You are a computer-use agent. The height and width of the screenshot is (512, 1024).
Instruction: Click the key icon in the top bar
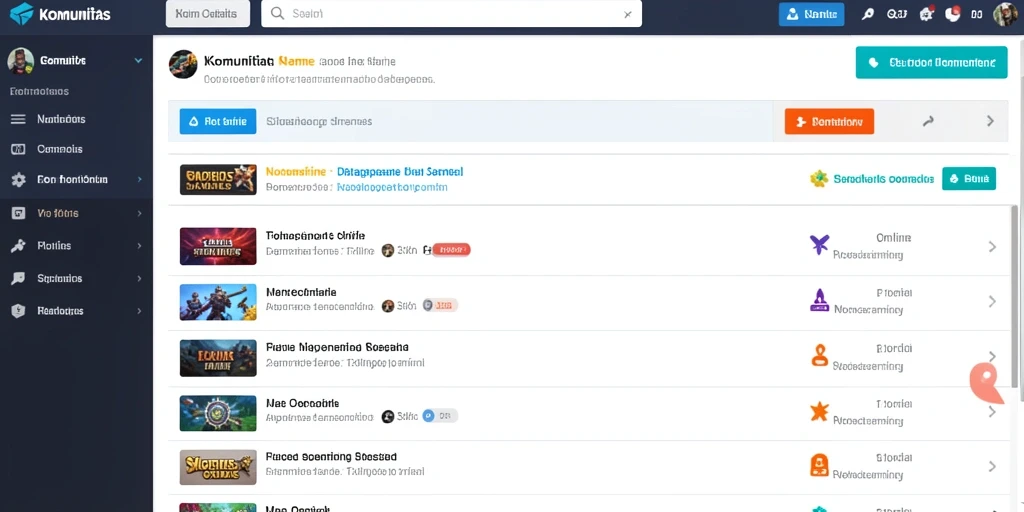coord(867,14)
